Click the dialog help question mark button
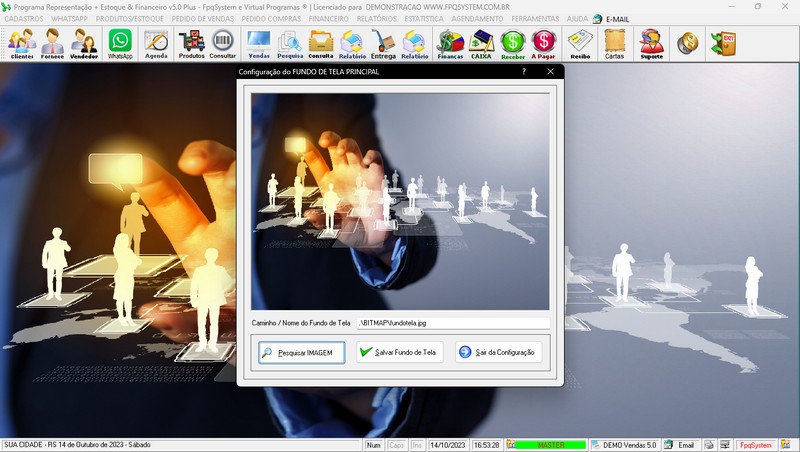The image size is (800, 452). point(524,71)
